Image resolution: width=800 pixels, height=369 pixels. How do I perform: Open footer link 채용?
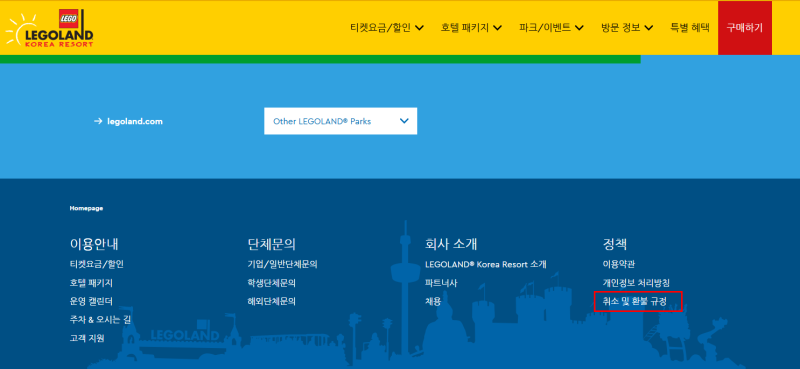433,301
